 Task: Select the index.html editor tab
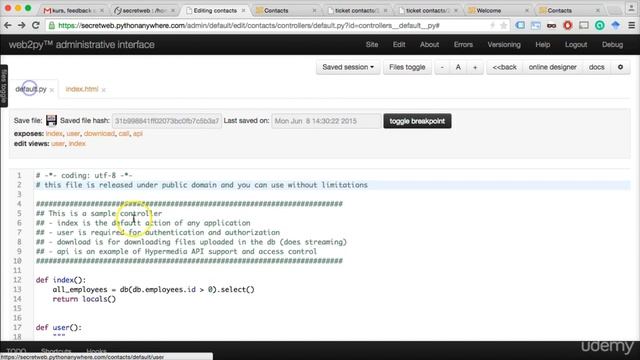pos(82,89)
